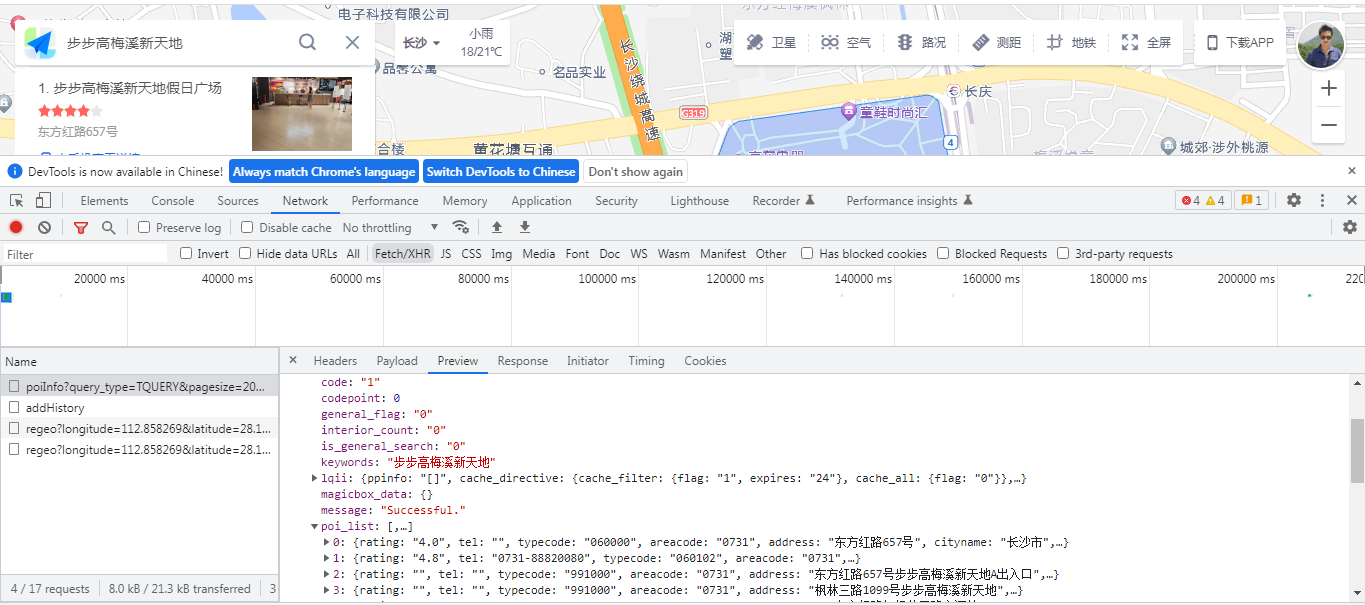Zoom in the map with plus button
The height and width of the screenshot is (605, 1365).
(1329, 89)
